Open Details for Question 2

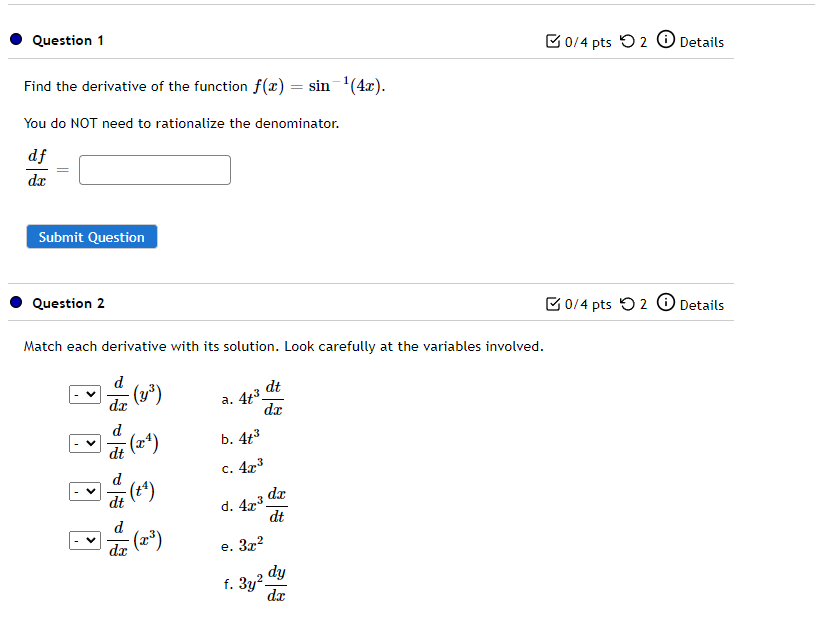coord(701,304)
